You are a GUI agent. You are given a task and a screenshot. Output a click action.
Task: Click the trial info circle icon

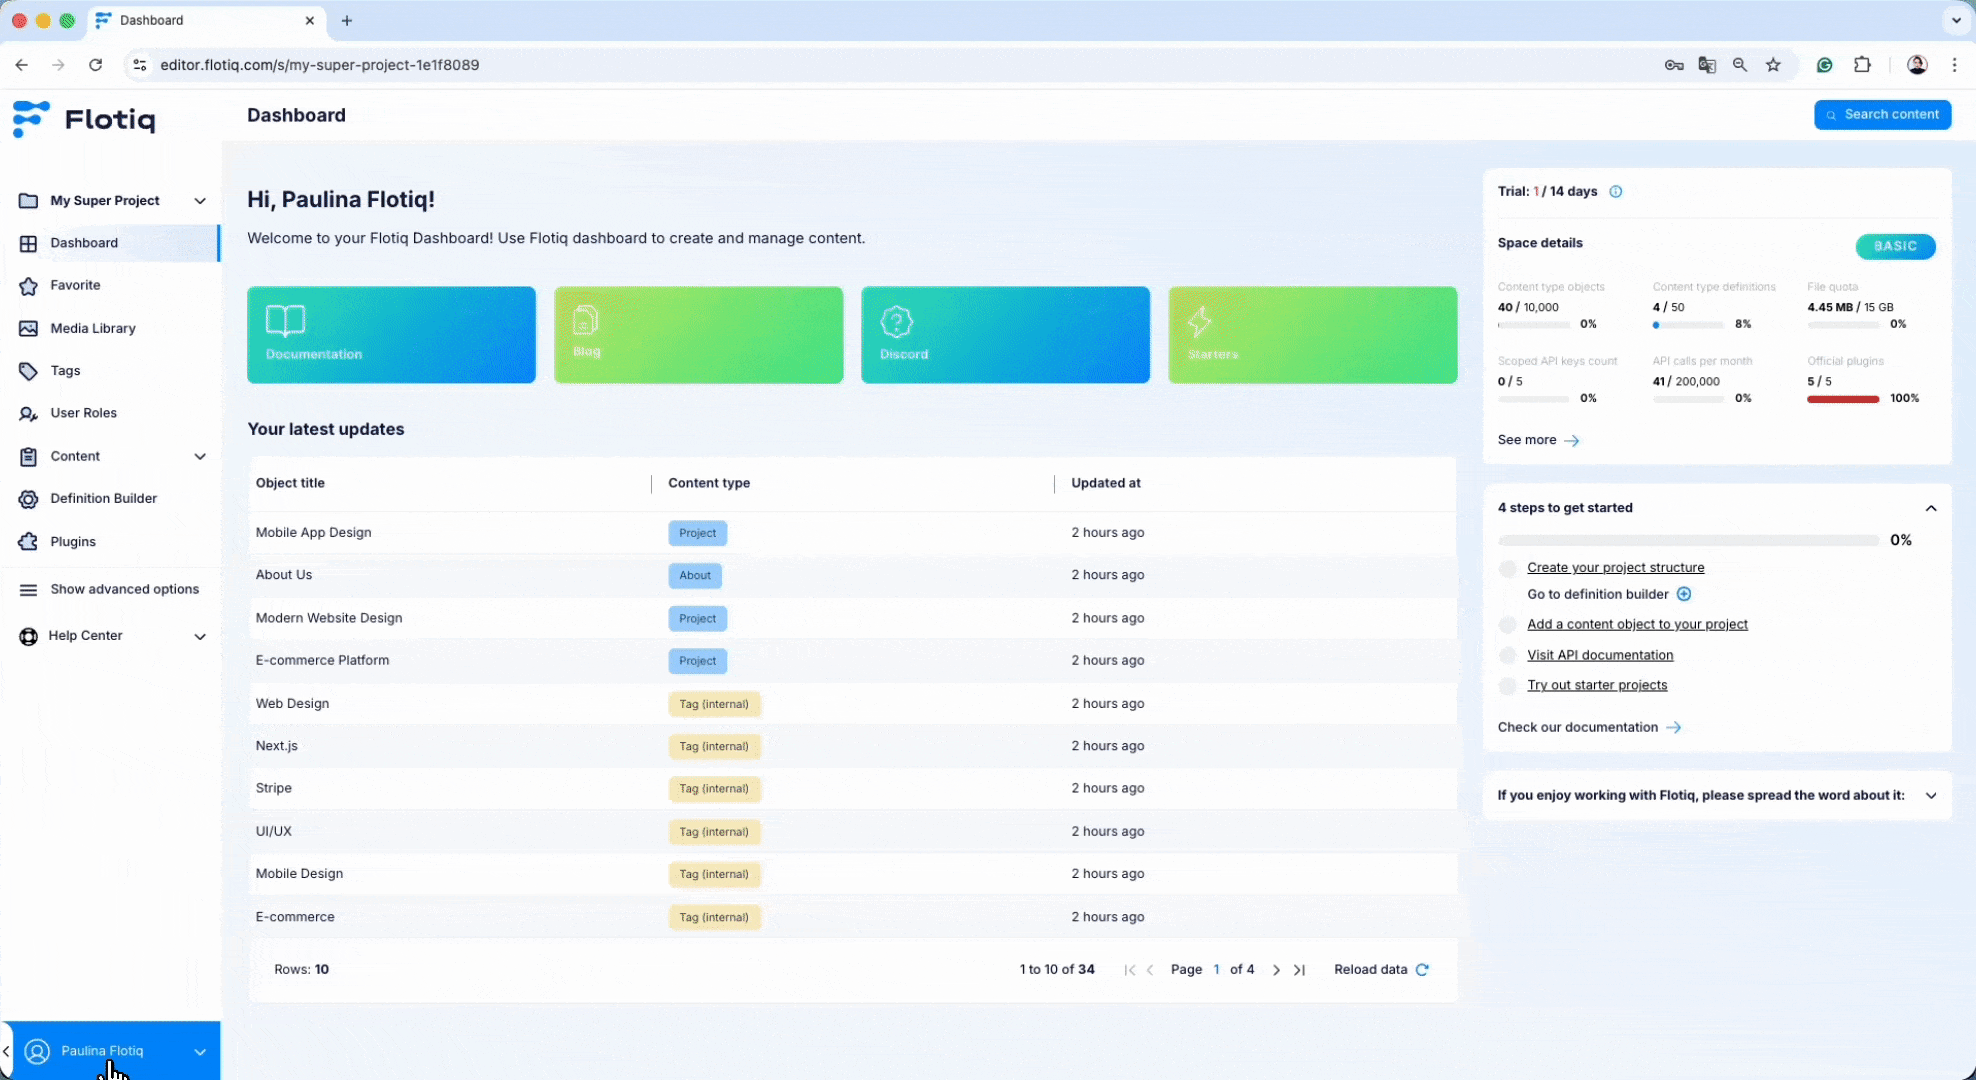[1615, 192]
